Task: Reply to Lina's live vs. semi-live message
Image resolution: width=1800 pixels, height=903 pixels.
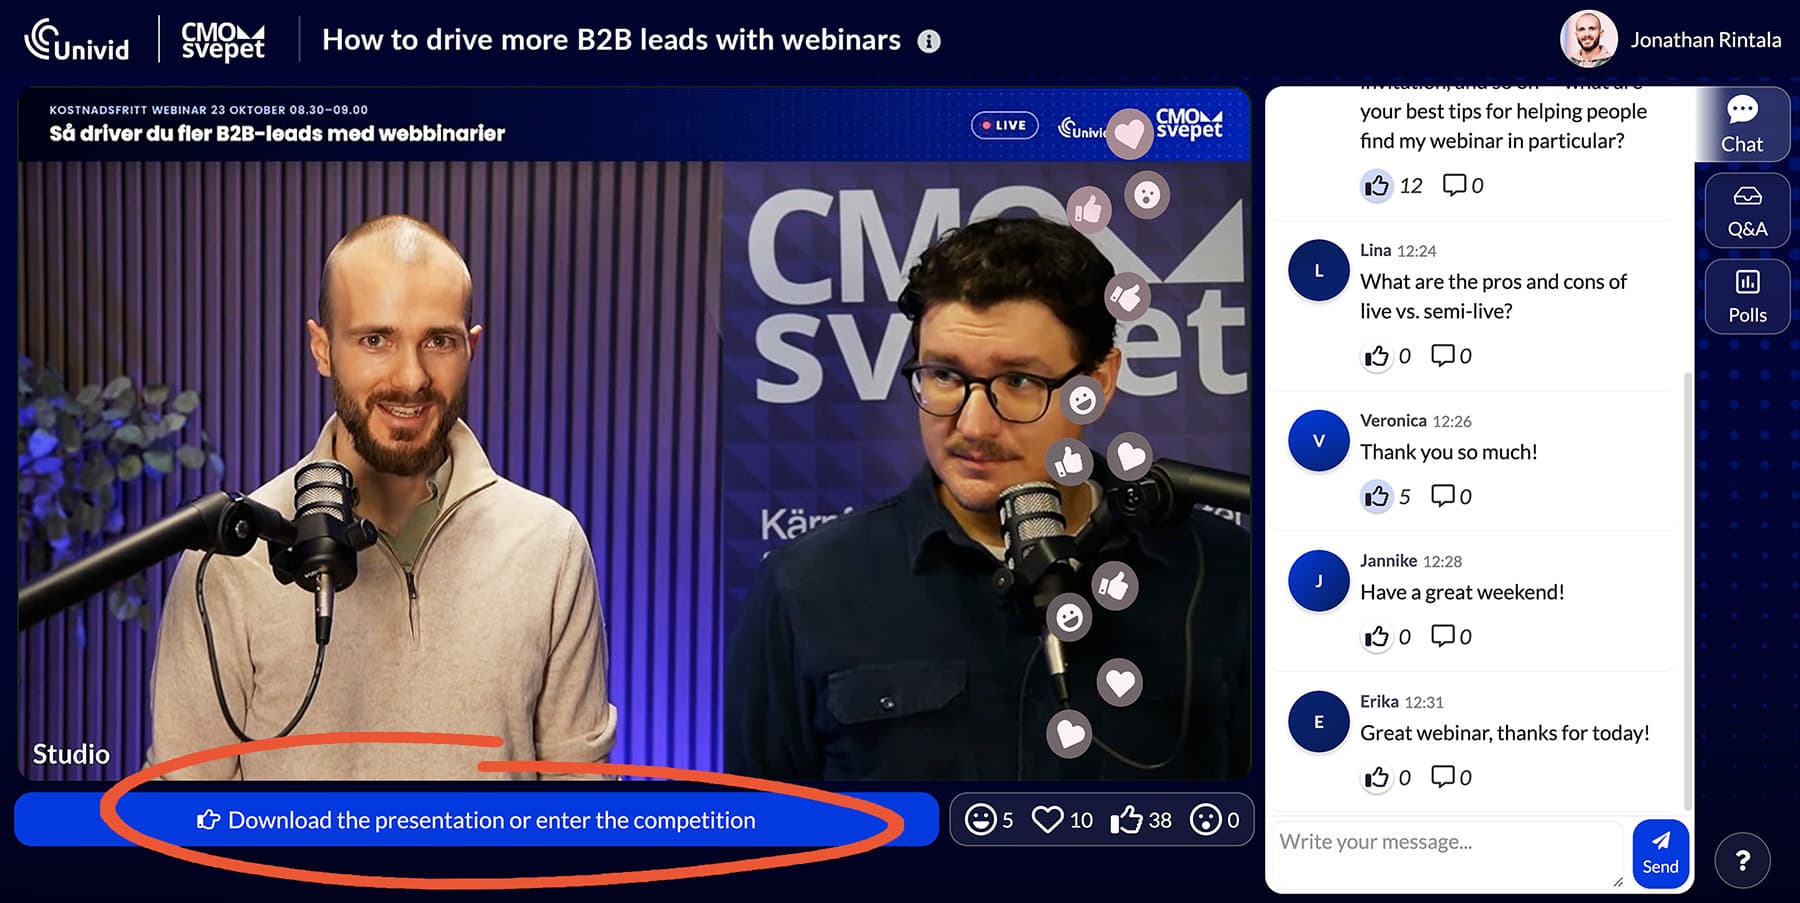Action: (x=1442, y=355)
